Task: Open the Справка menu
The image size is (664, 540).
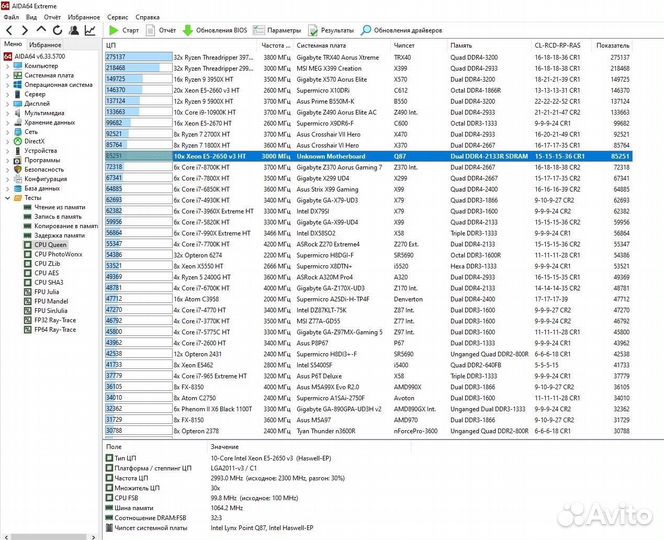Action: [147, 17]
